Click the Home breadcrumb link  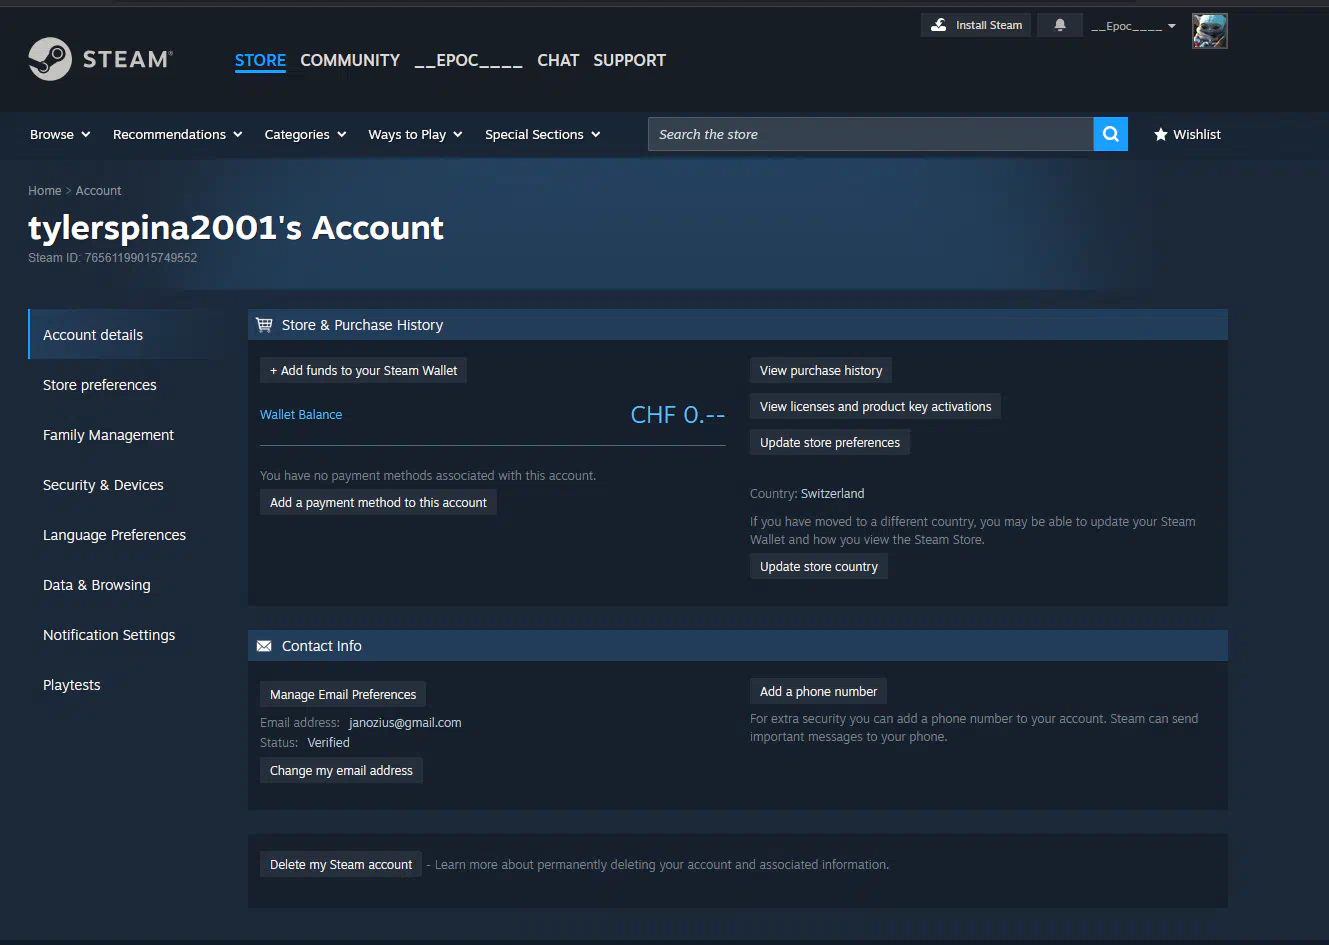(x=45, y=190)
